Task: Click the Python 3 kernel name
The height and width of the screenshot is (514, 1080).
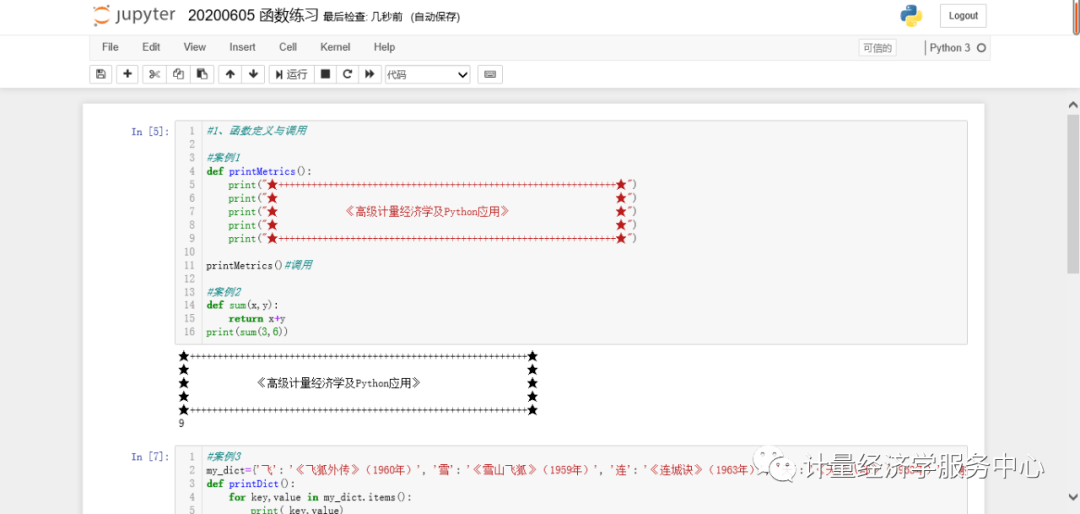Action: (x=950, y=48)
